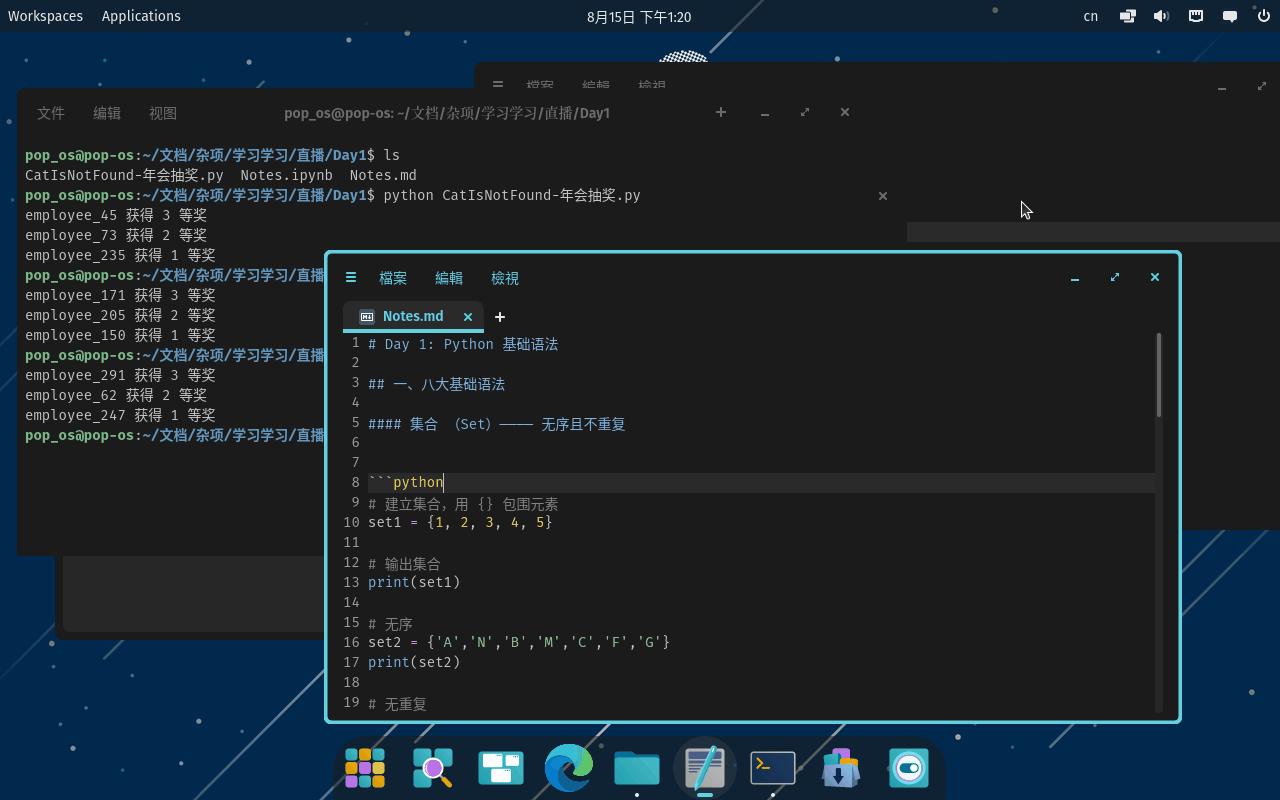Open the app library grid in dock
The width and height of the screenshot is (1280, 800).
point(365,768)
